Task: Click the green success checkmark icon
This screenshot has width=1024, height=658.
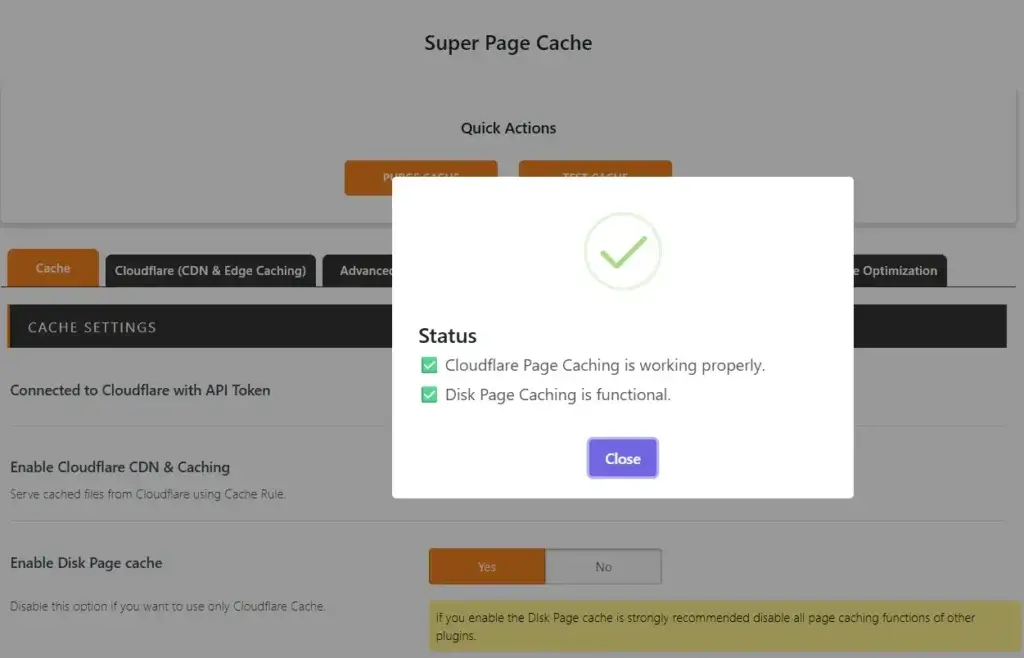Action: point(622,251)
